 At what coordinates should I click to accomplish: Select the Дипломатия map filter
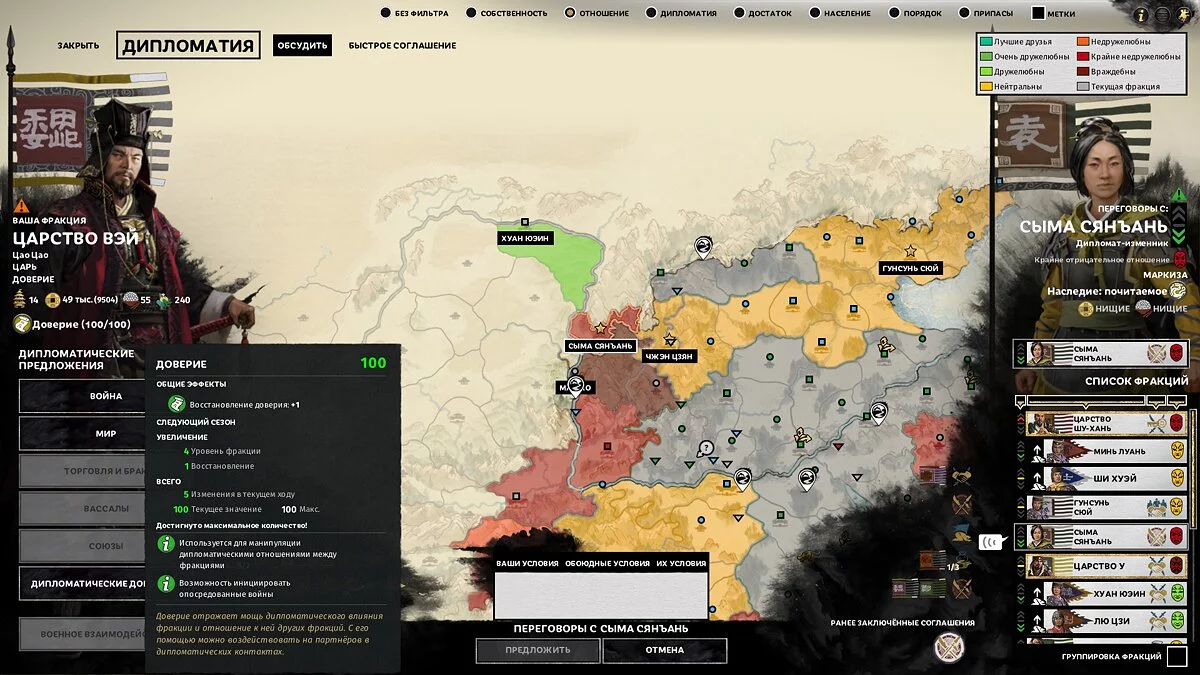681,13
